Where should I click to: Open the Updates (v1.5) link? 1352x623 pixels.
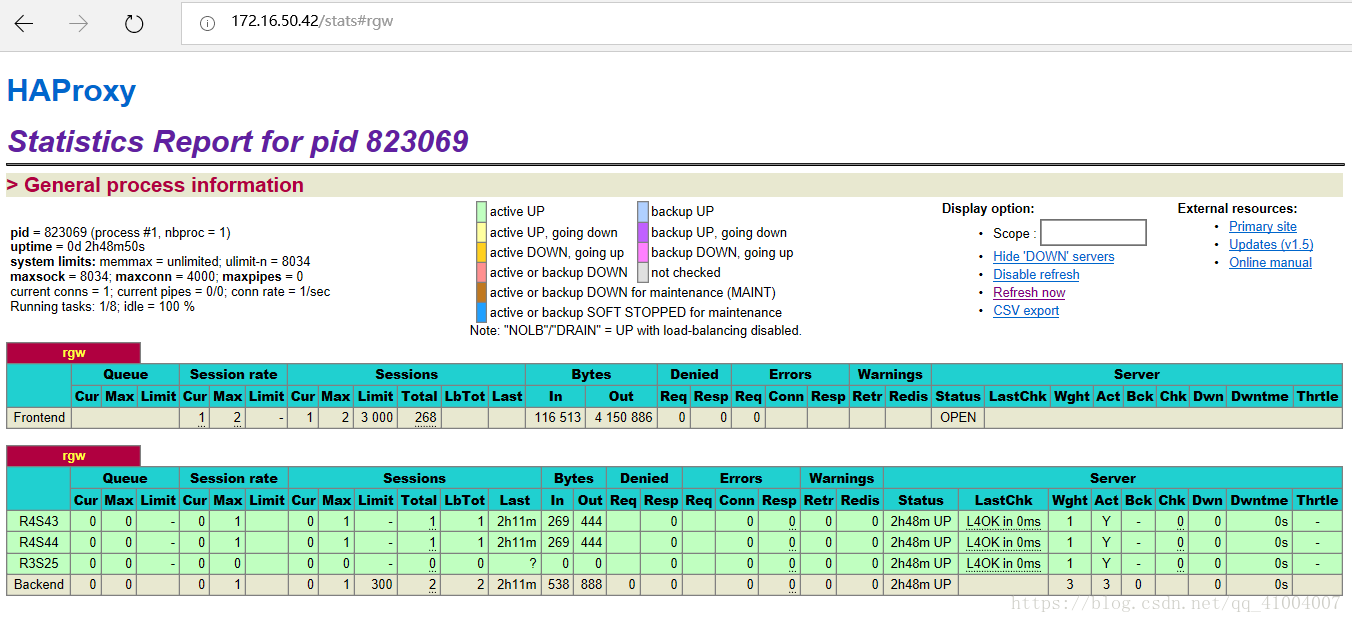point(1271,244)
